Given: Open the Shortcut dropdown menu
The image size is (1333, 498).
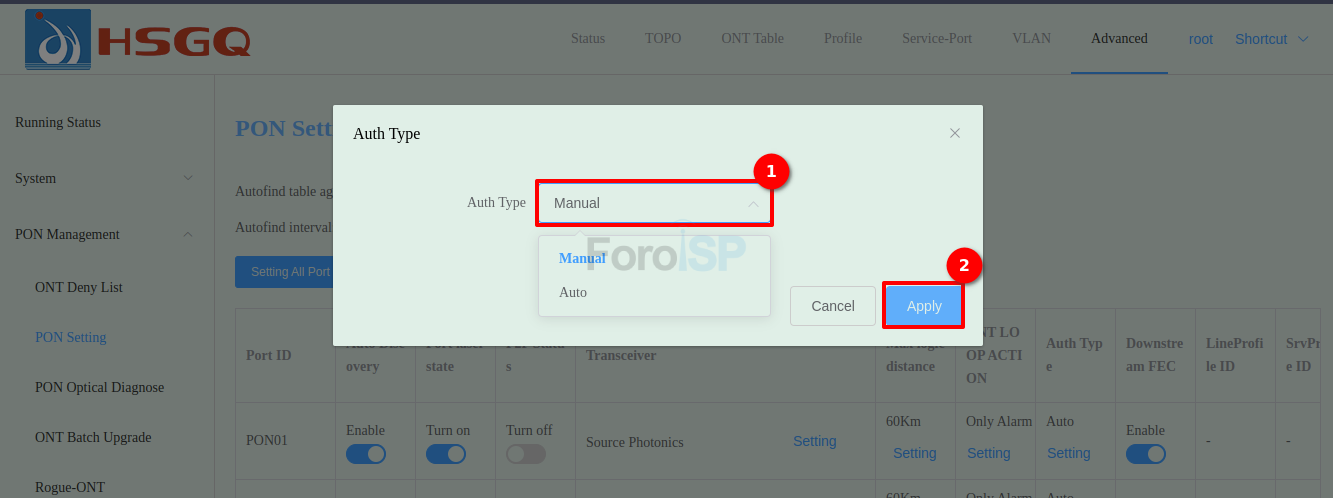Looking at the screenshot, I should pos(1271,39).
